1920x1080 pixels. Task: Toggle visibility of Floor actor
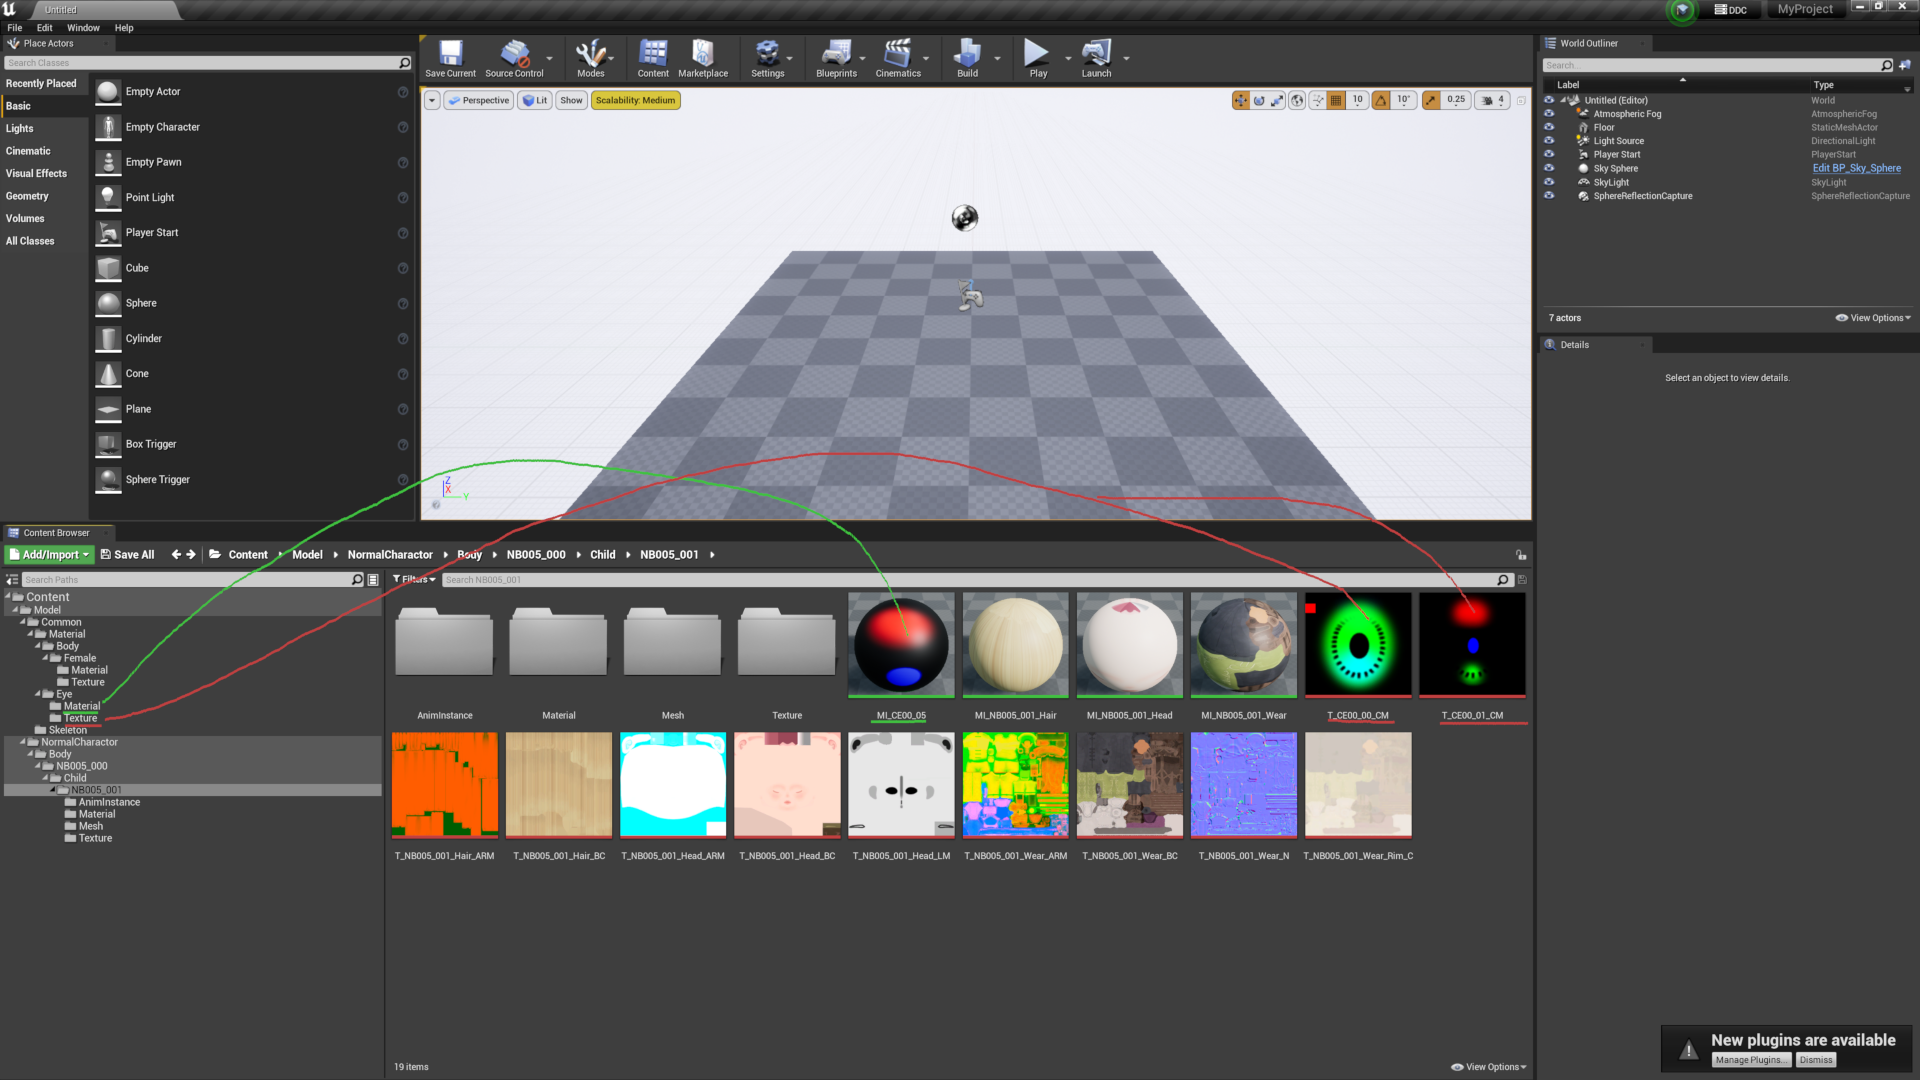pyautogui.click(x=1549, y=127)
